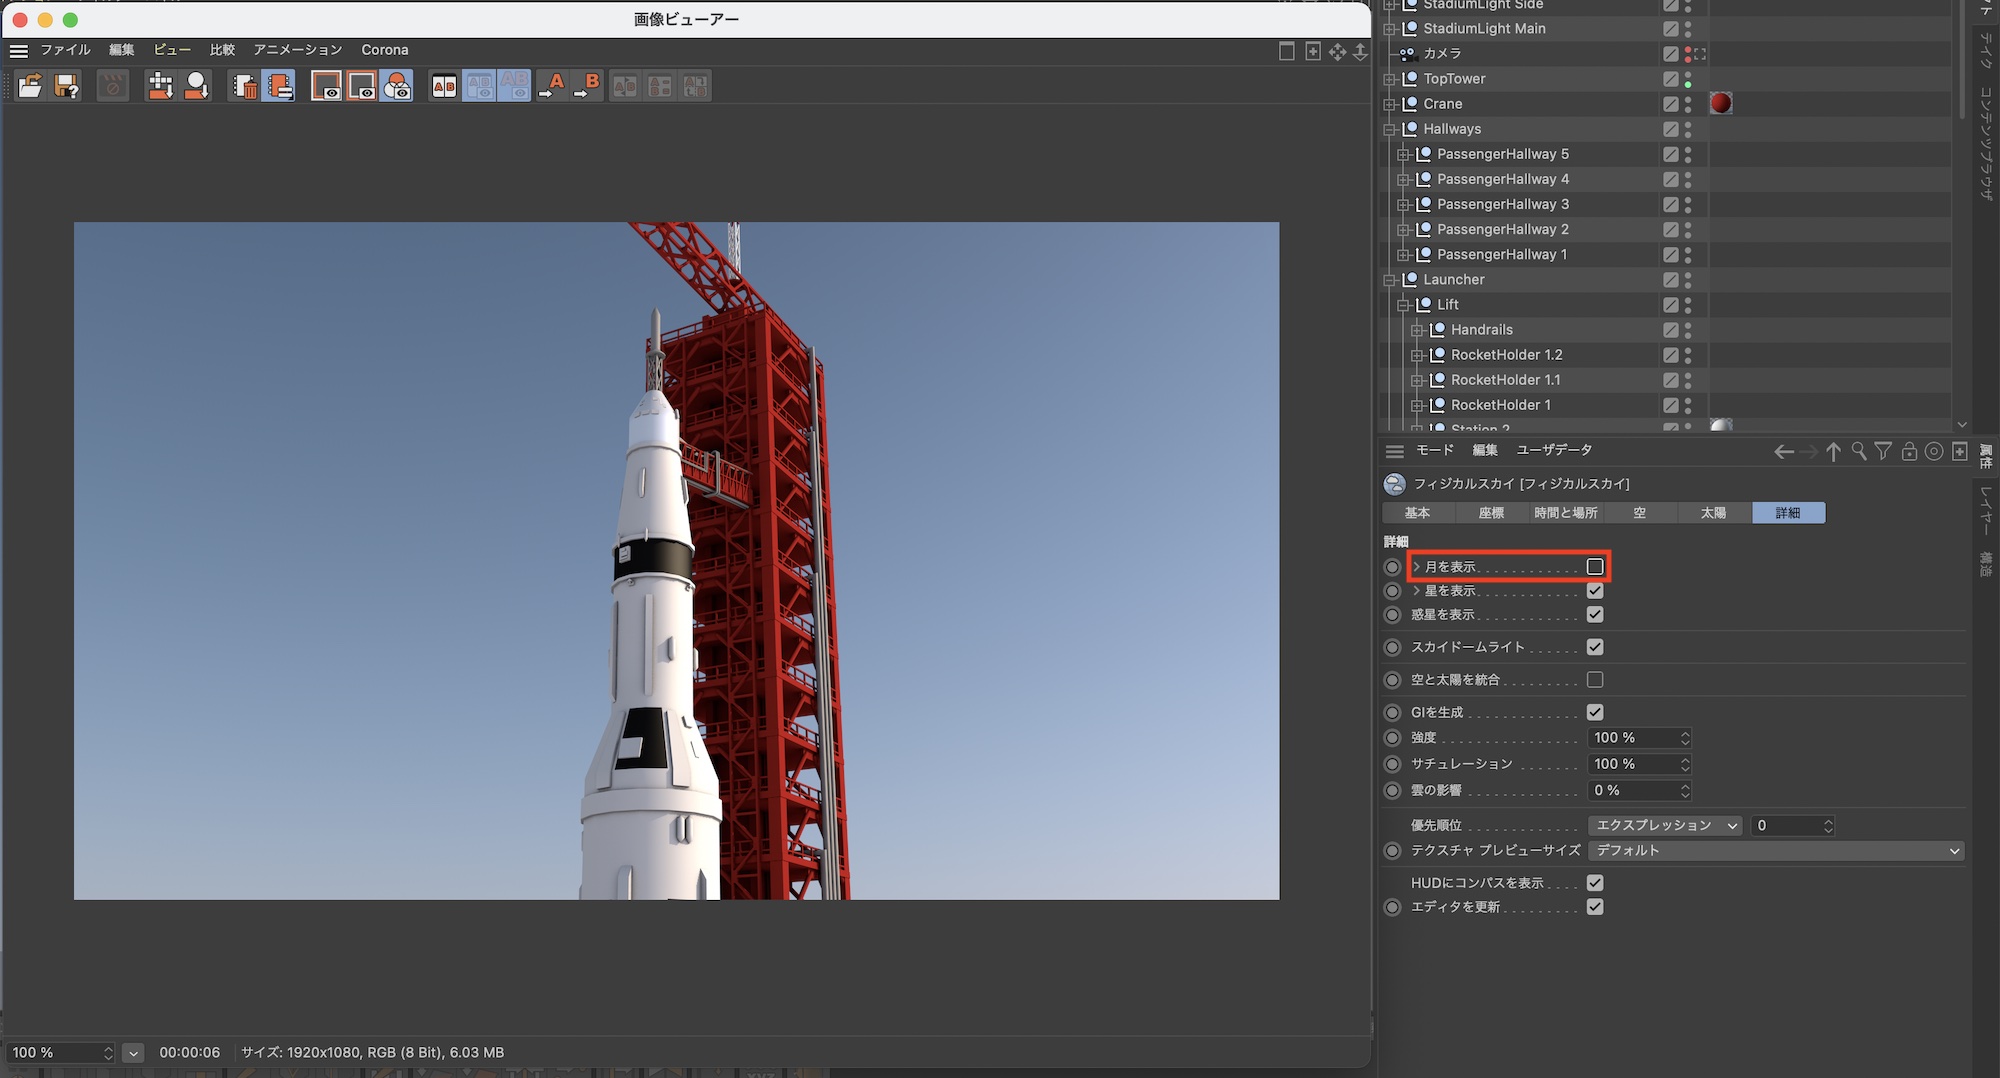Click the Corona menu item
This screenshot has width=2000, height=1078.
coord(384,50)
